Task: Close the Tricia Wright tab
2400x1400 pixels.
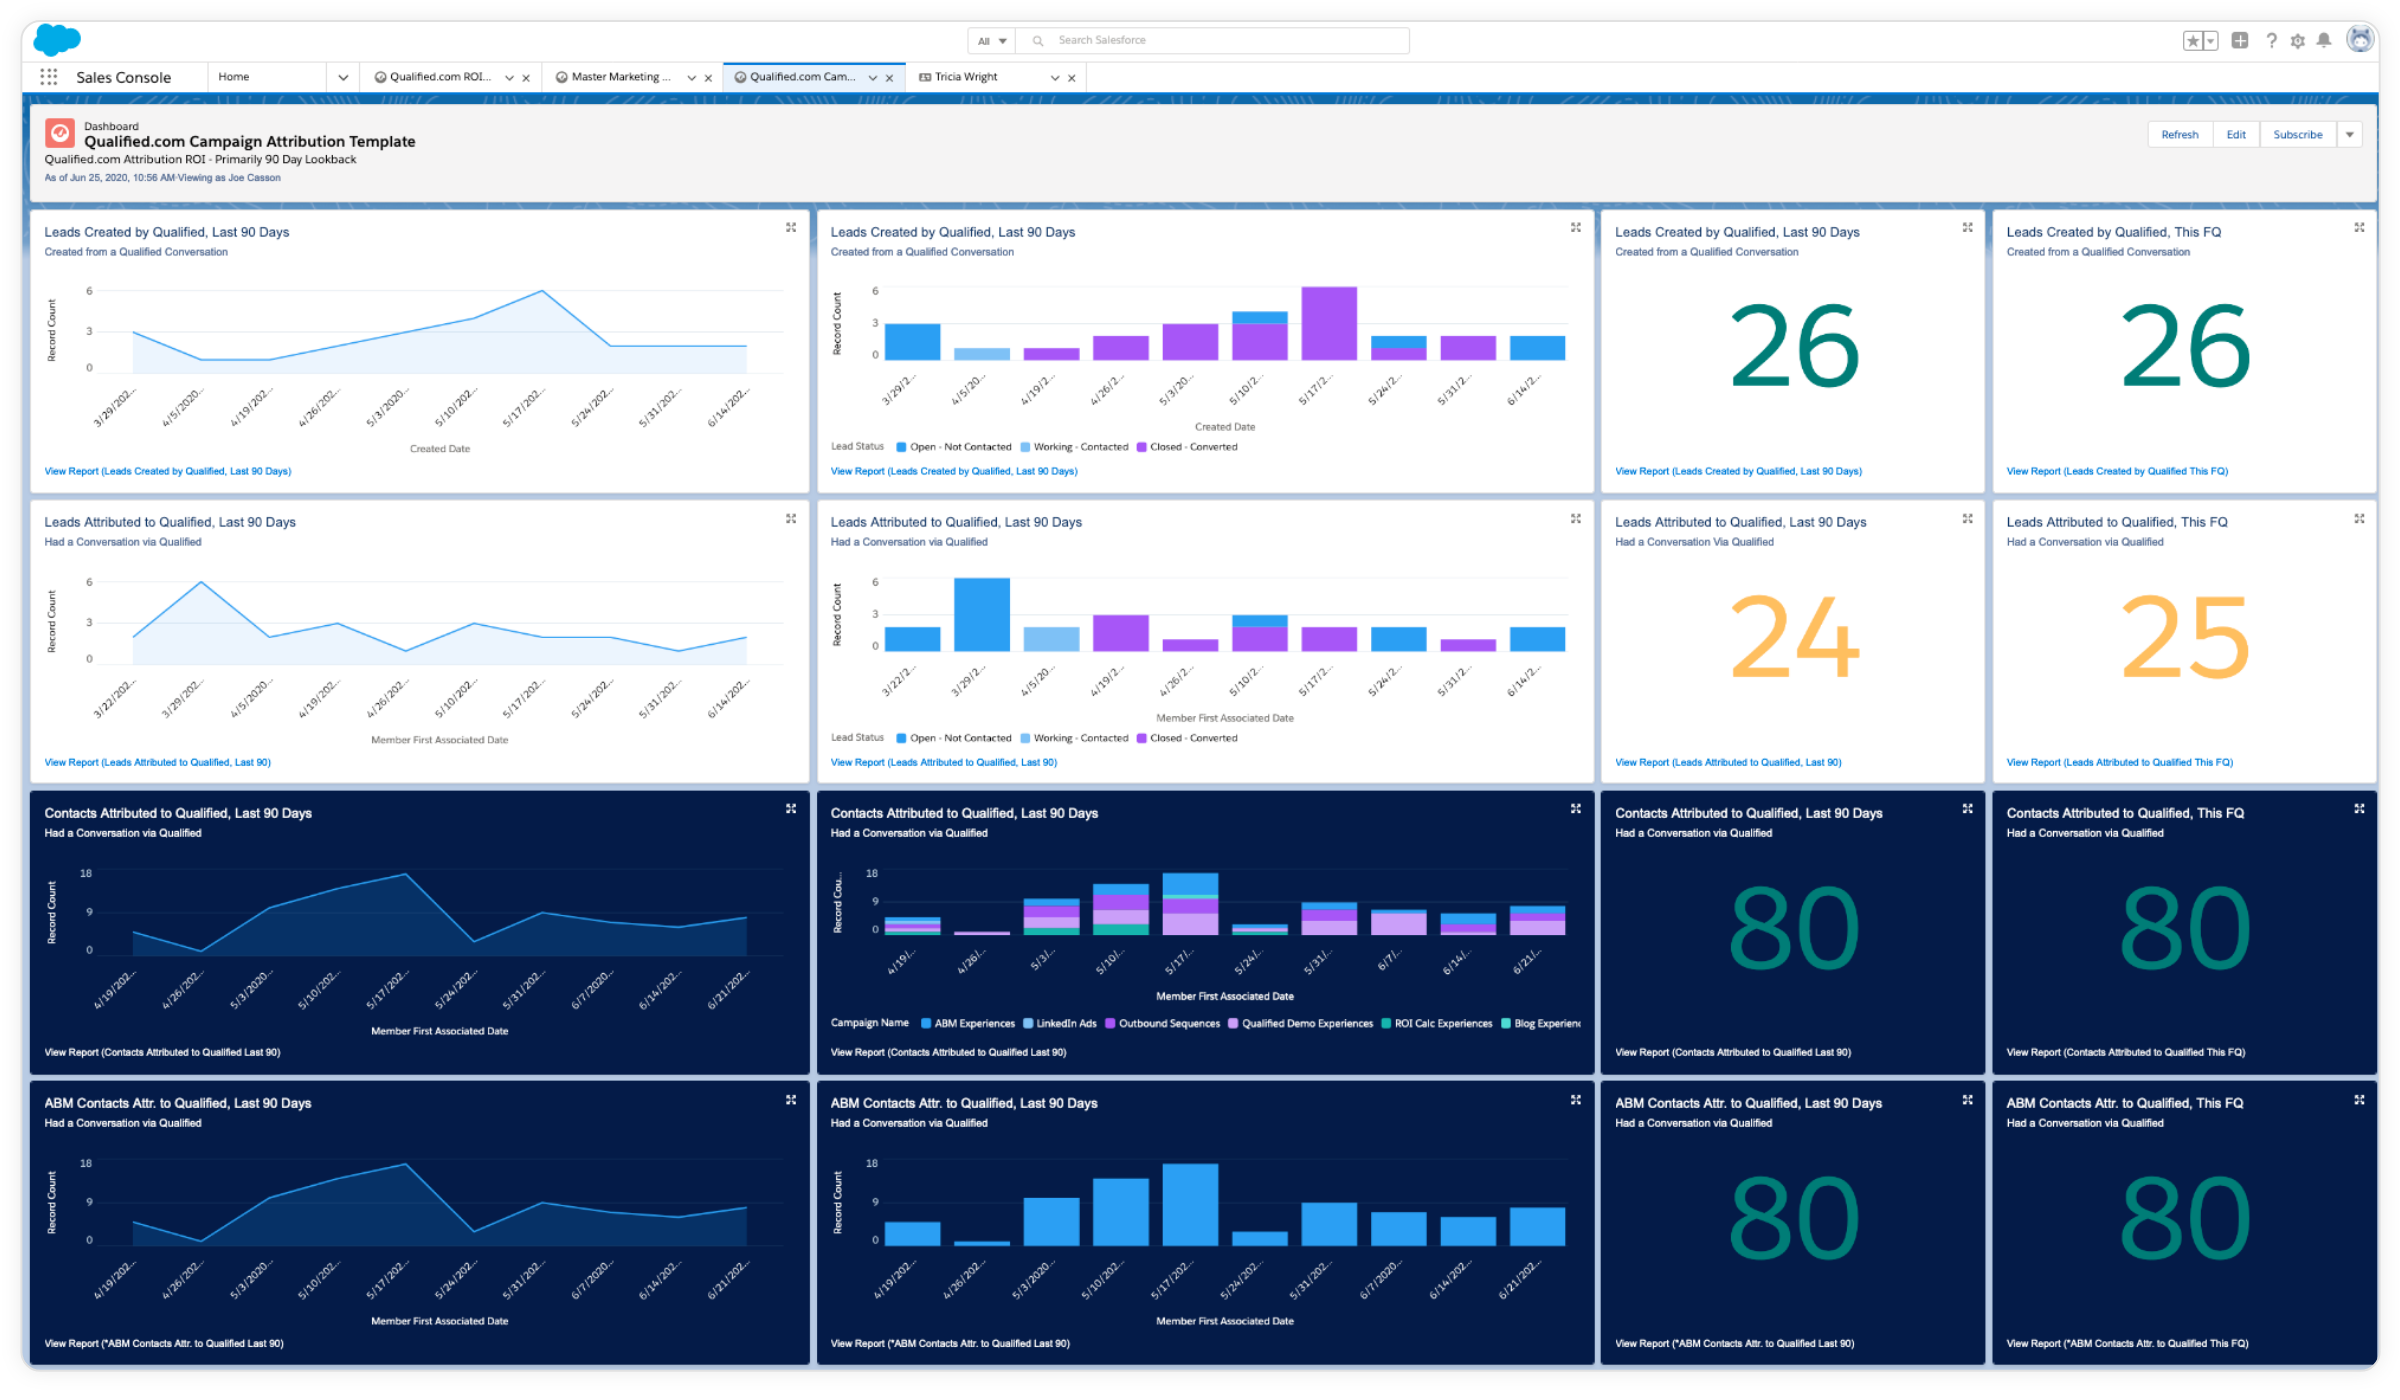Action: click(1071, 78)
